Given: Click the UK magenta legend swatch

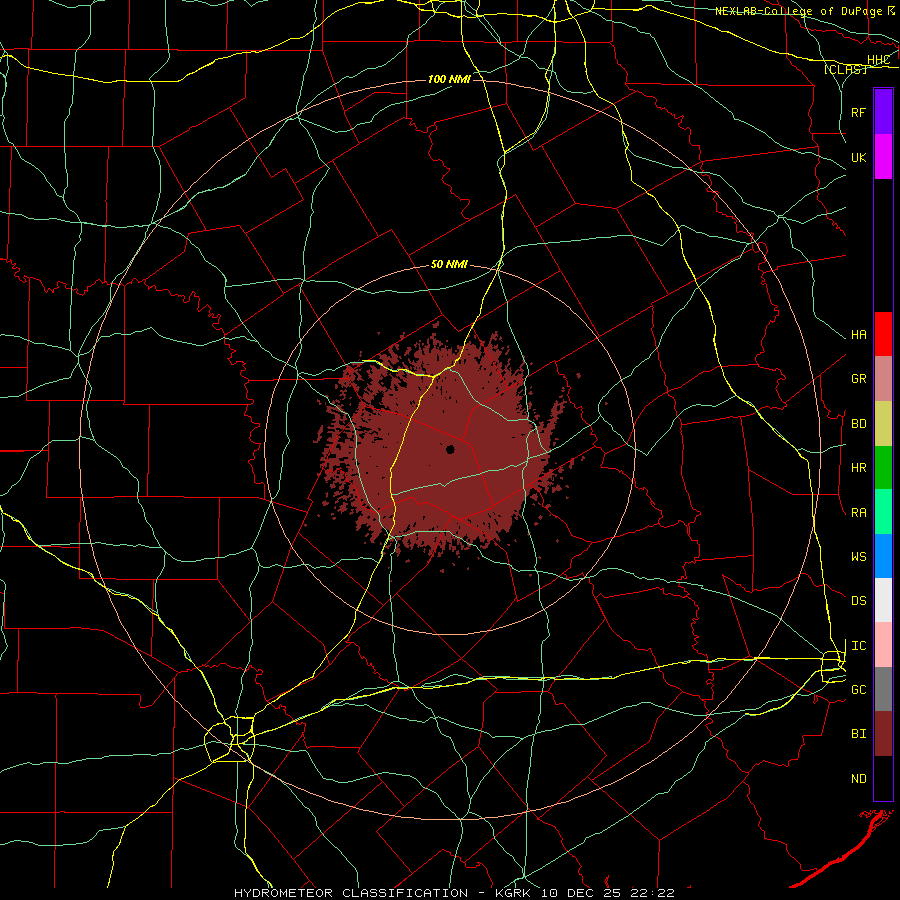Looking at the screenshot, I should pos(883,157).
